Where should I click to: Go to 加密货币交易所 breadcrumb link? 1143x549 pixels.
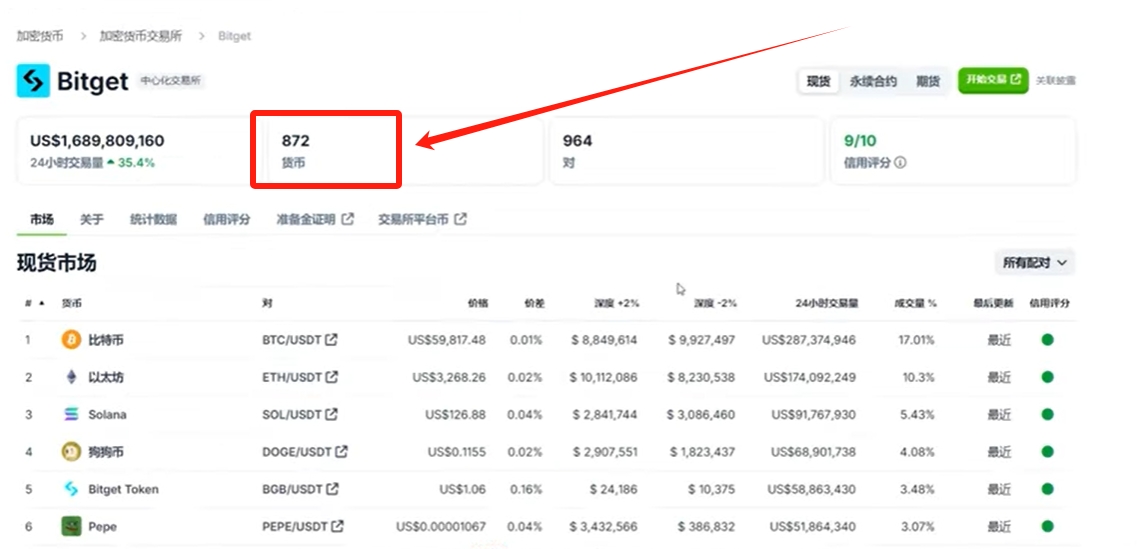141,36
